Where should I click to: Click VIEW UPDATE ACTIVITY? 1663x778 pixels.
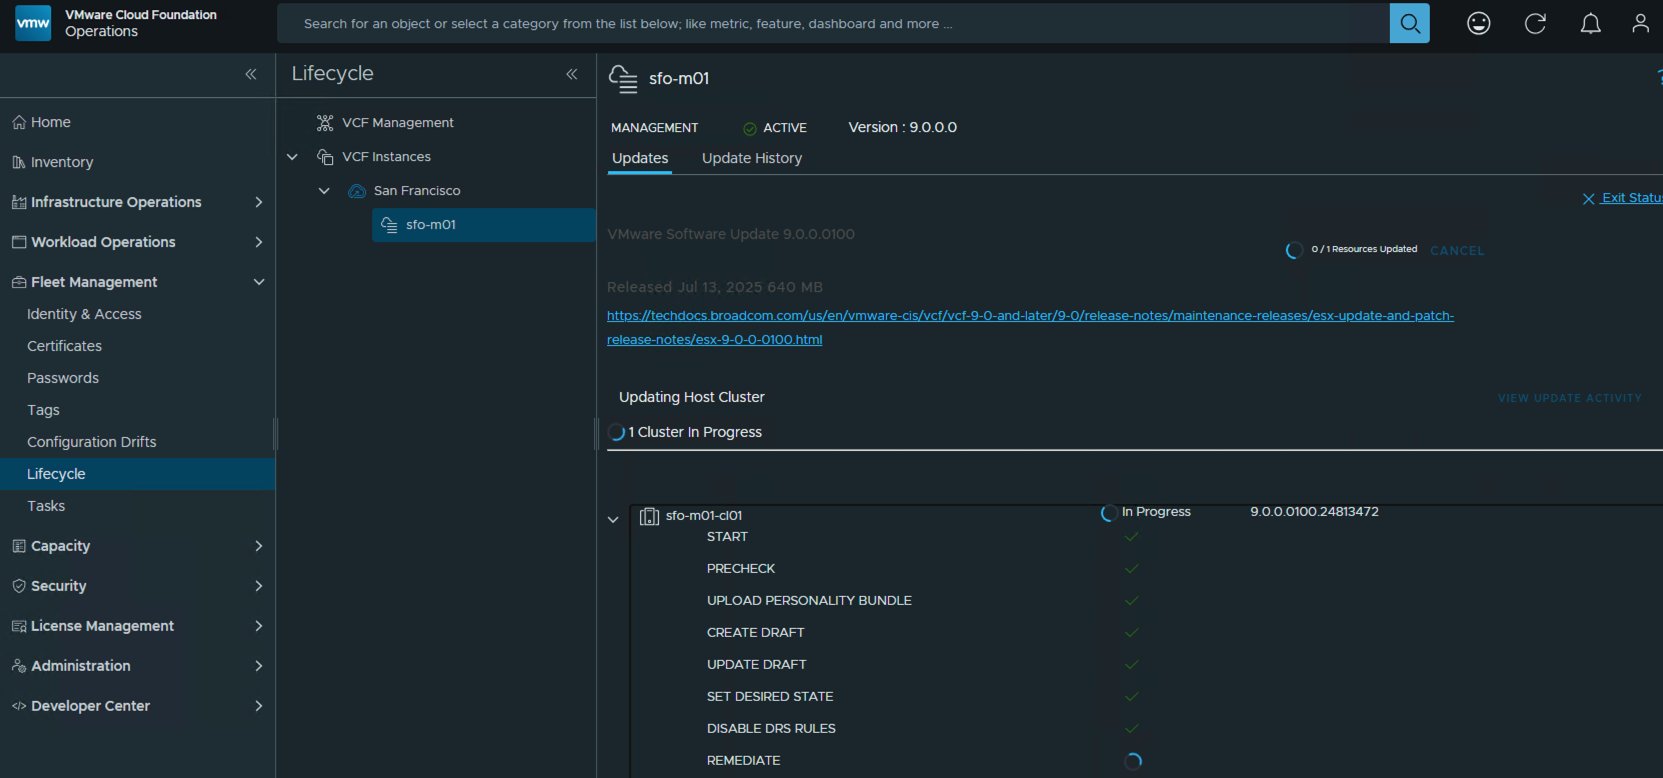pyautogui.click(x=1570, y=398)
